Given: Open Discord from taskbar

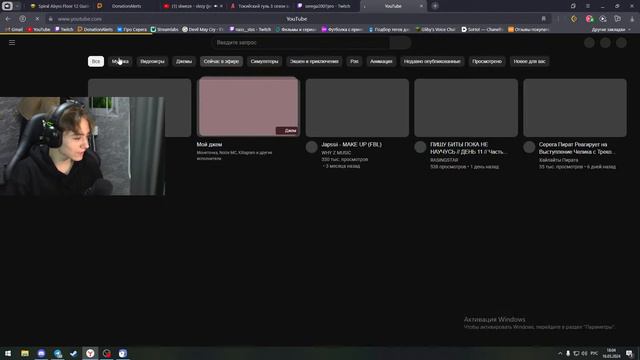Looking at the screenshot, I should tap(41, 353).
